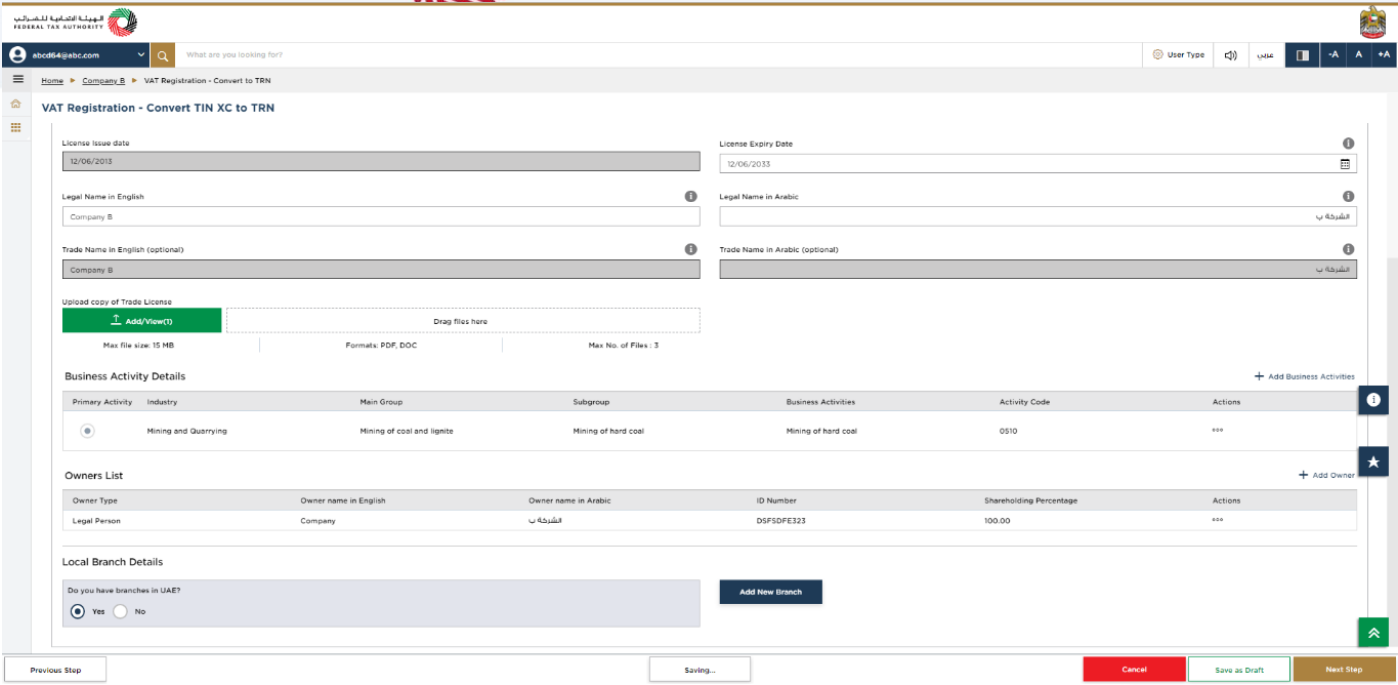Viewport: 1398px width, 685px height.
Task: Select Yes for branches in UAE
Action: pos(78,611)
